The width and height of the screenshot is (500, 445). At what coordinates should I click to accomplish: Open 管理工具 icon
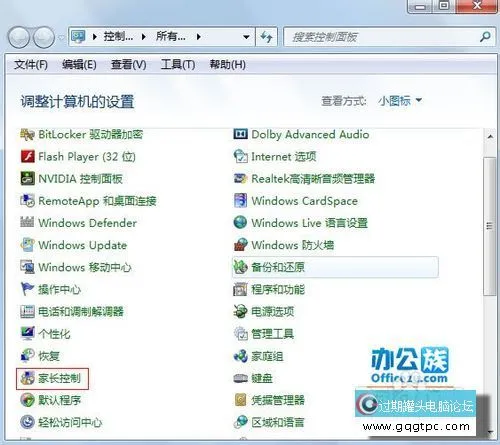(x=240, y=334)
